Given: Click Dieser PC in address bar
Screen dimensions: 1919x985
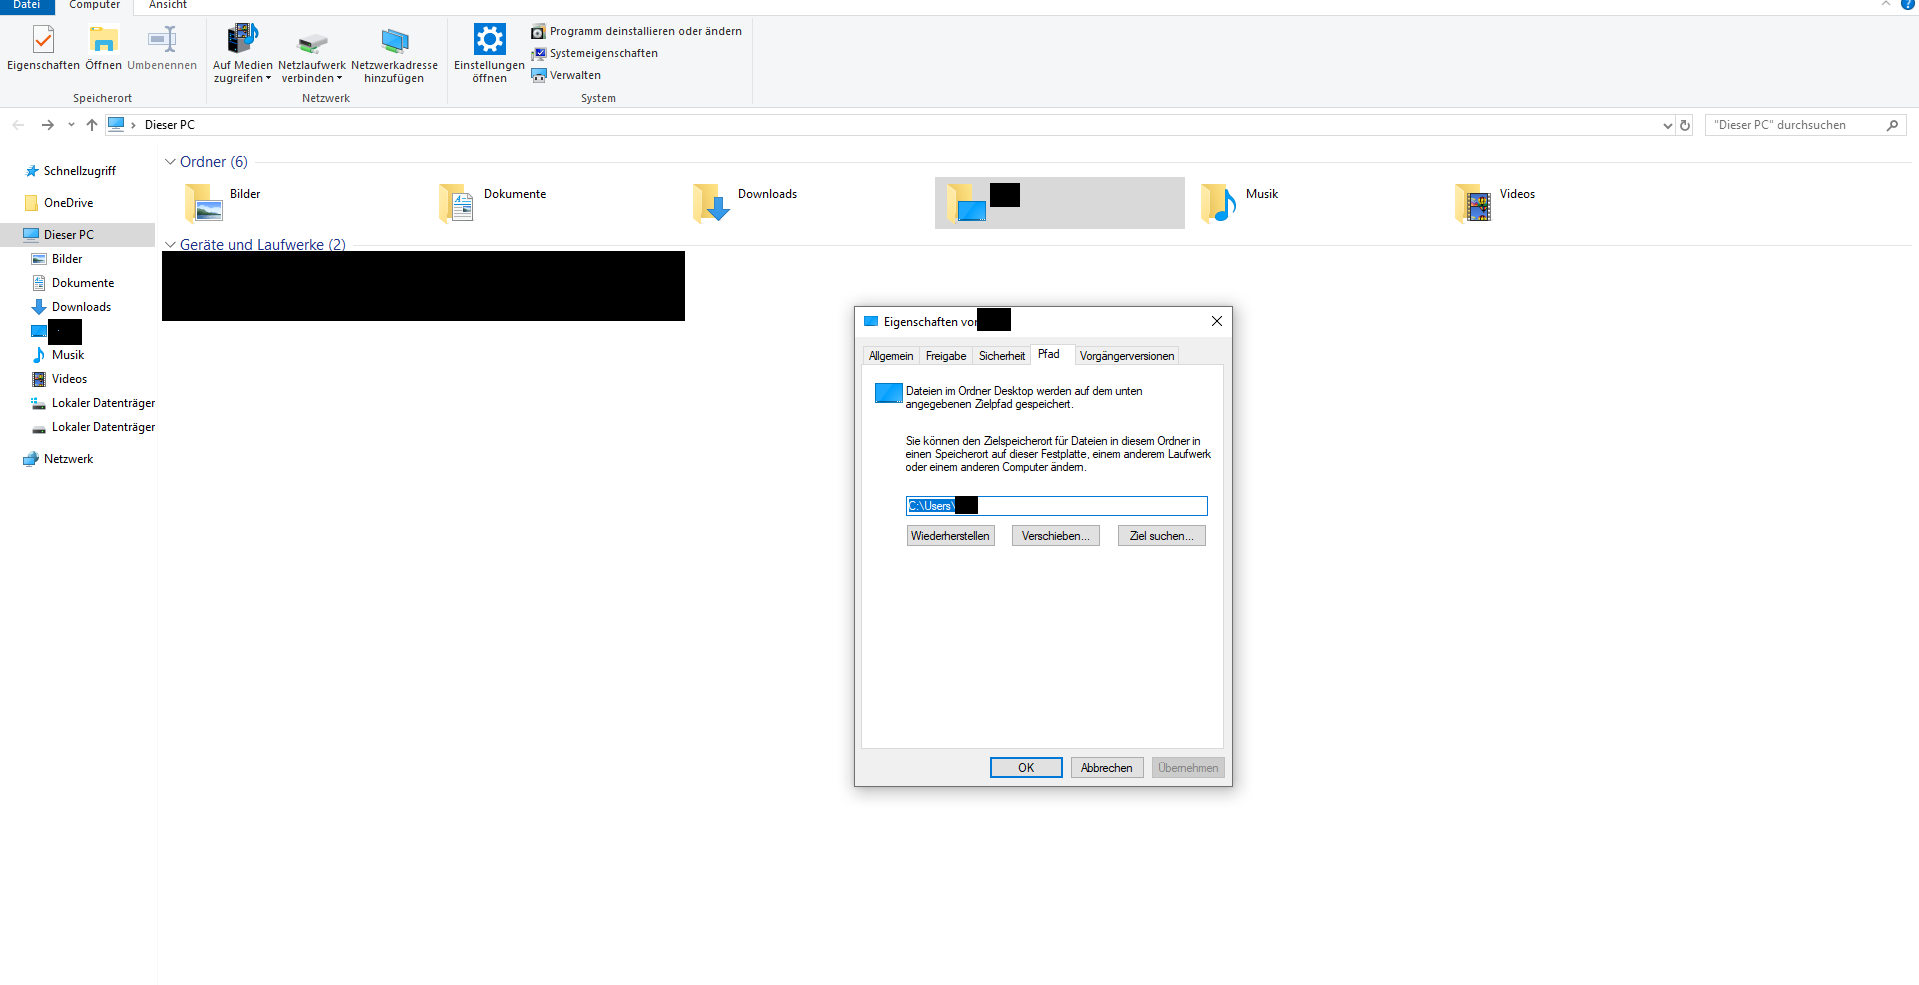Looking at the screenshot, I should click(x=170, y=125).
